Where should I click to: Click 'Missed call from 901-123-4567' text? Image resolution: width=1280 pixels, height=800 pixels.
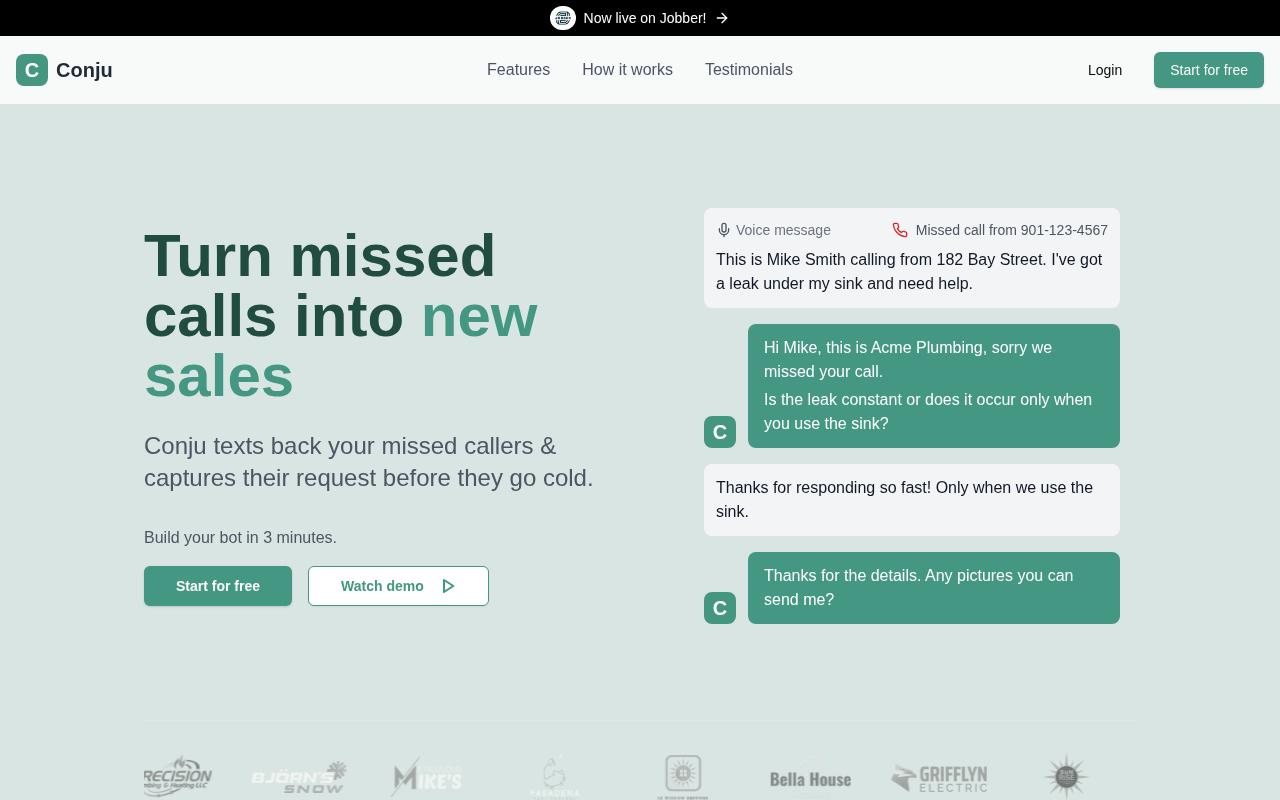click(x=1011, y=230)
